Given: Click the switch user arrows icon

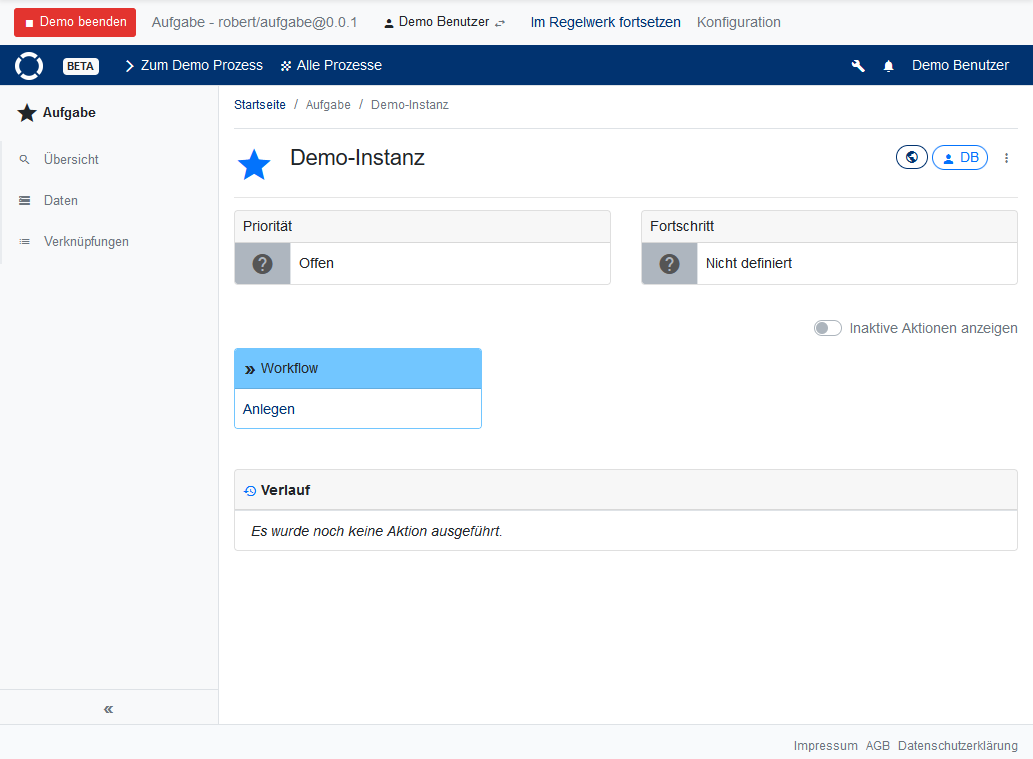Looking at the screenshot, I should [500, 23].
